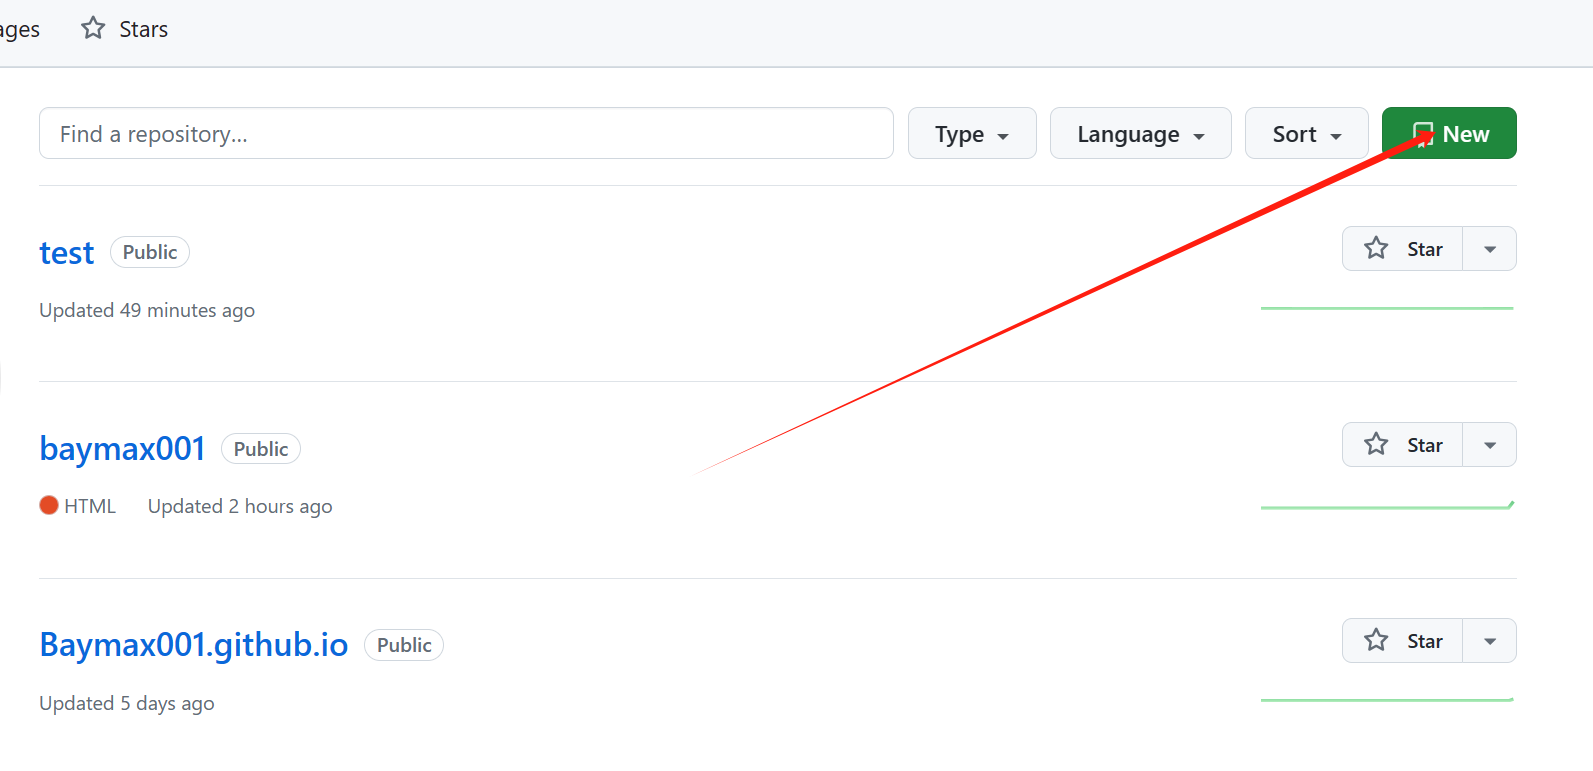This screenshot has height=771, width=1593.
Task: Click the "Updated 49 minutes ago" text
Action: click(147, 310)
